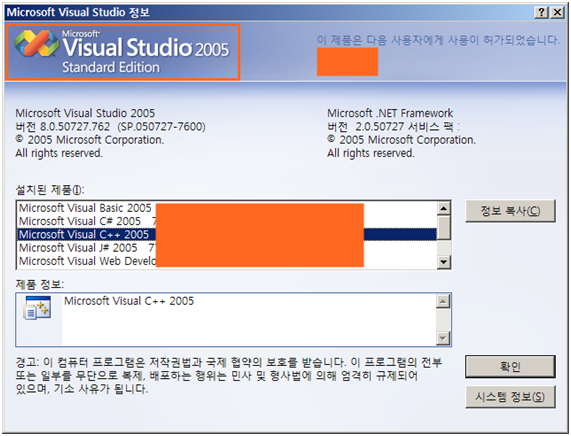
Task: Click product info box scroll down arrow
Action: point(443,338)
